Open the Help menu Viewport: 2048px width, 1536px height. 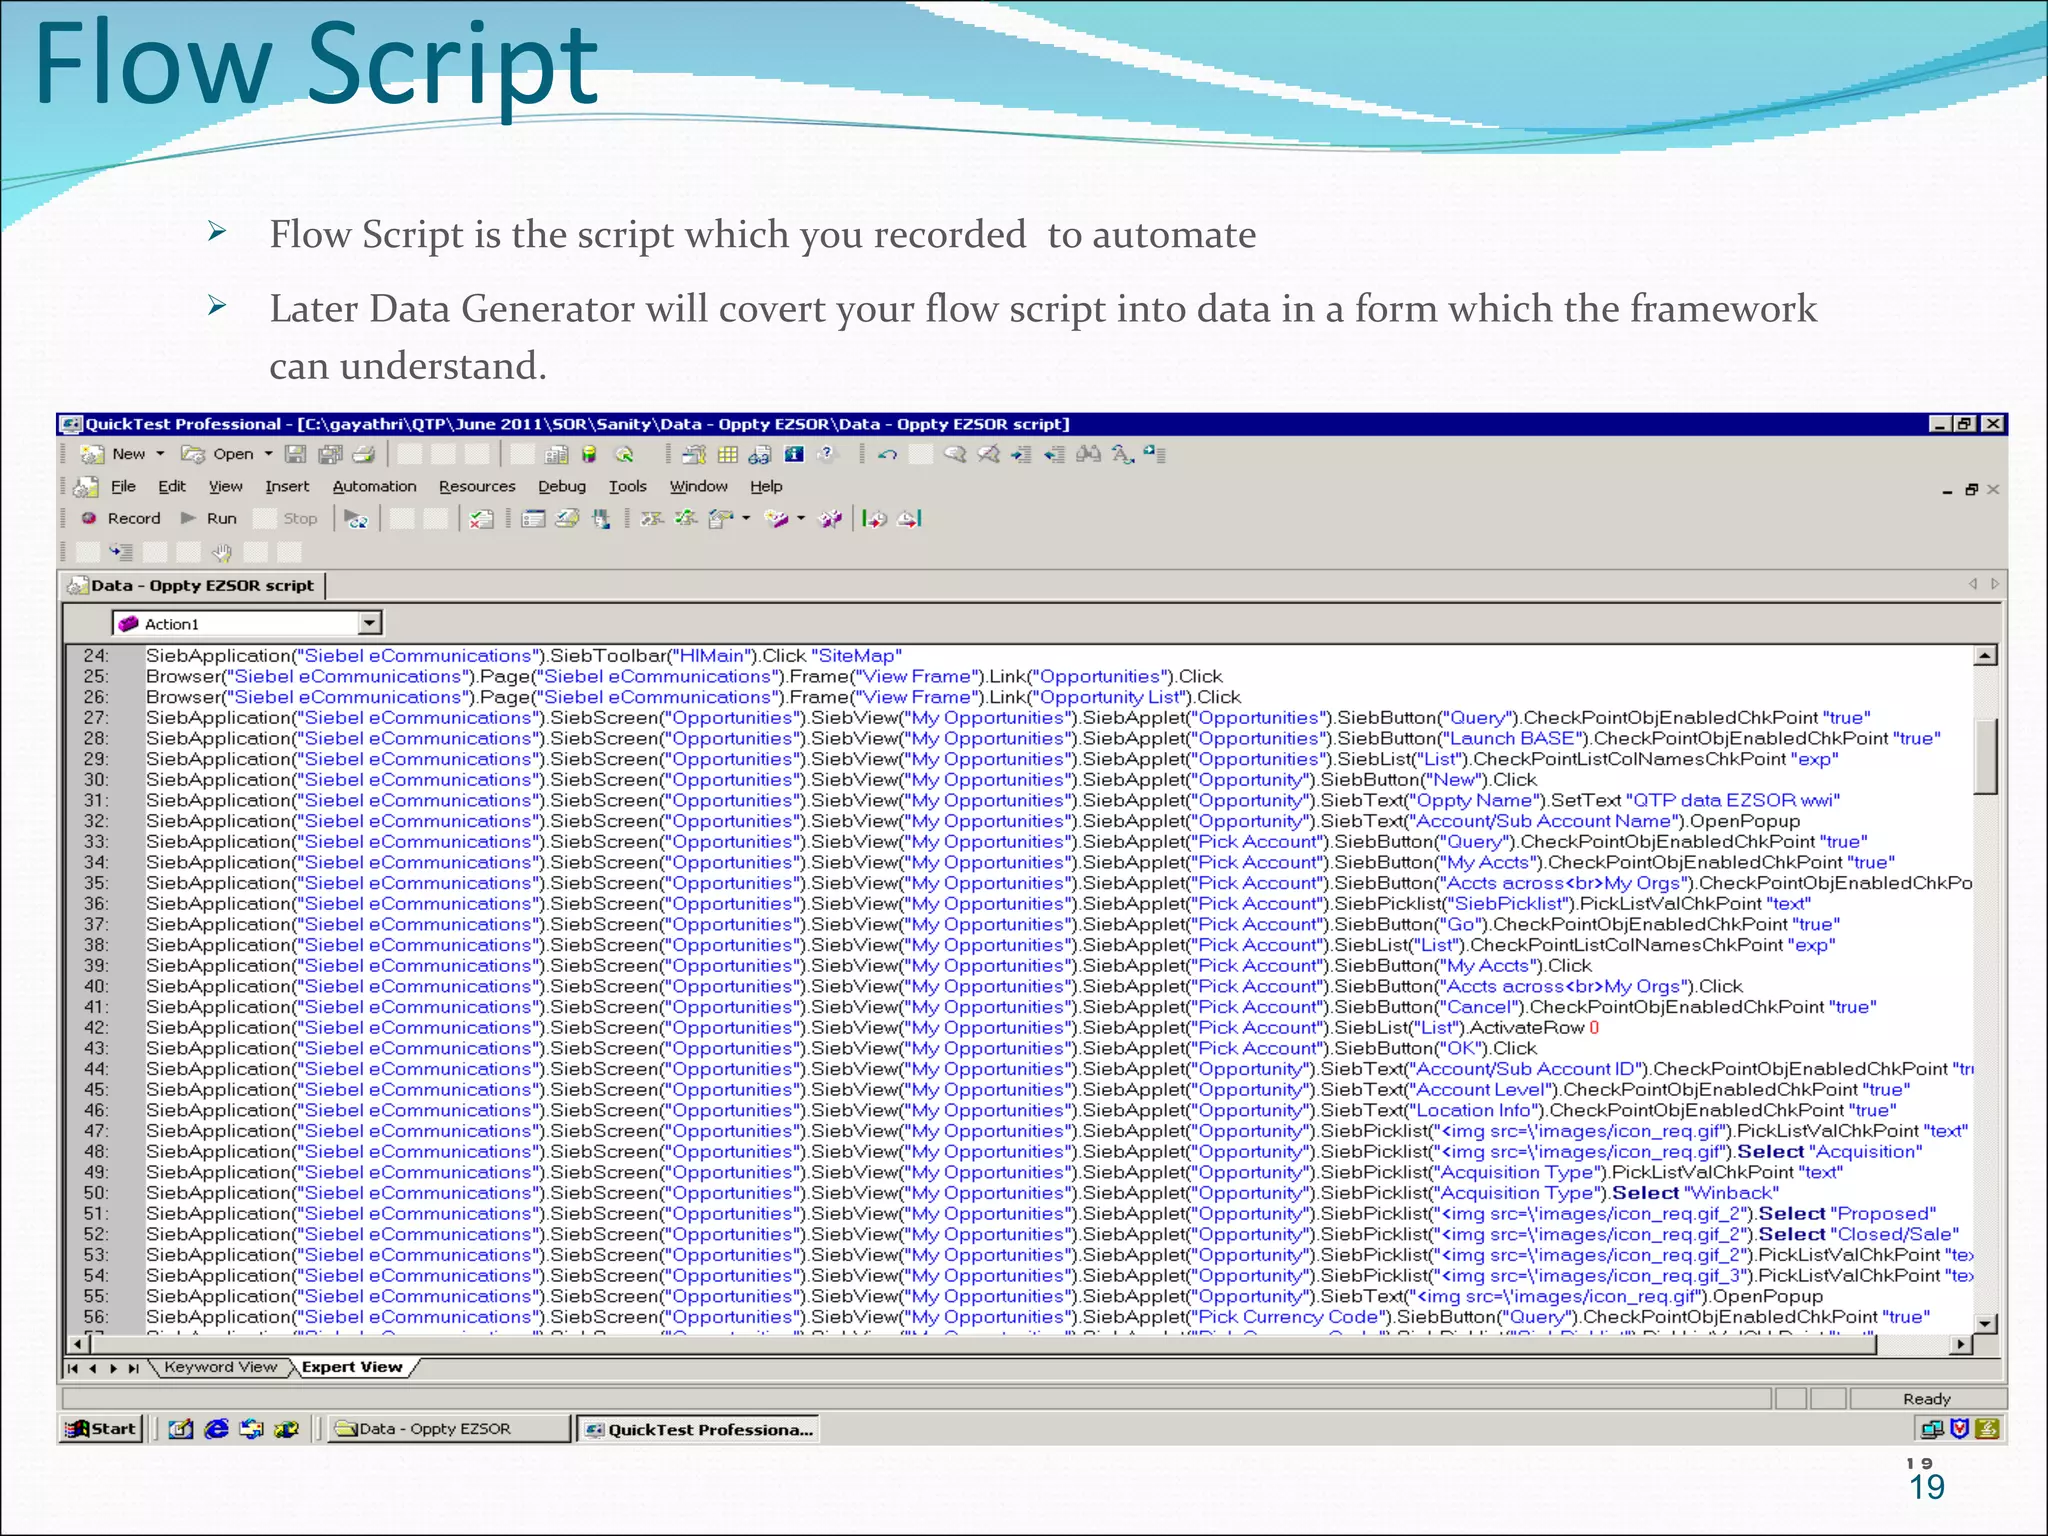click(766, 486)
